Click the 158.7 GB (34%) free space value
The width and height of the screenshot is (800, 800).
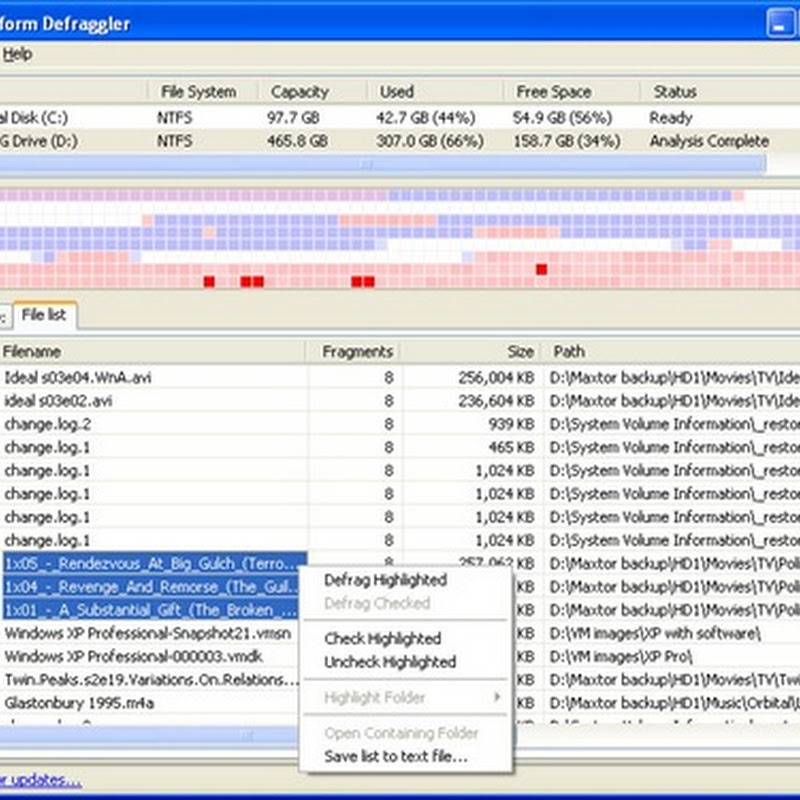click(566, 141)
